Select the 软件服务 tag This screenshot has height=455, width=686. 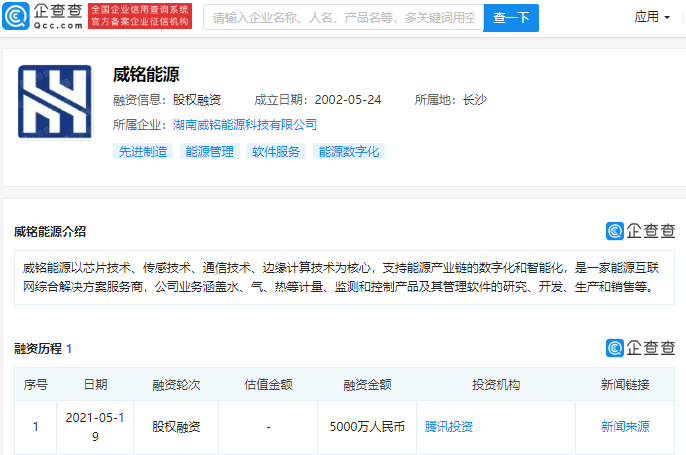tap(276, 151)
